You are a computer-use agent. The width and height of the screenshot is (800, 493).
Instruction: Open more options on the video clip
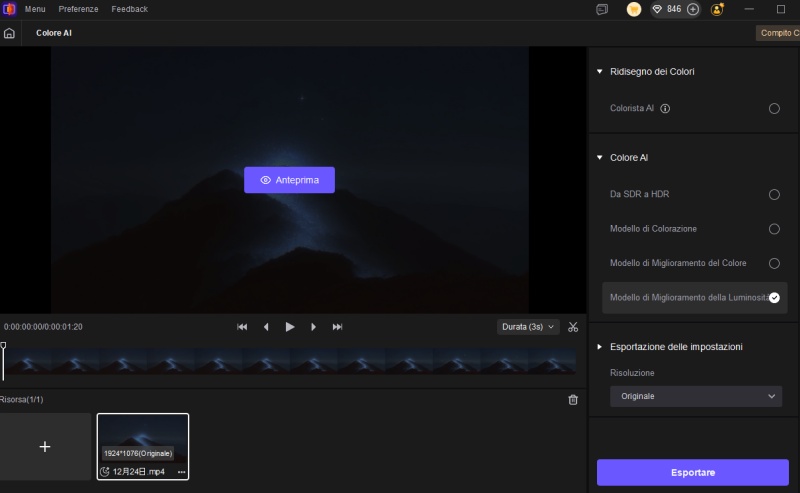point(181,471)
